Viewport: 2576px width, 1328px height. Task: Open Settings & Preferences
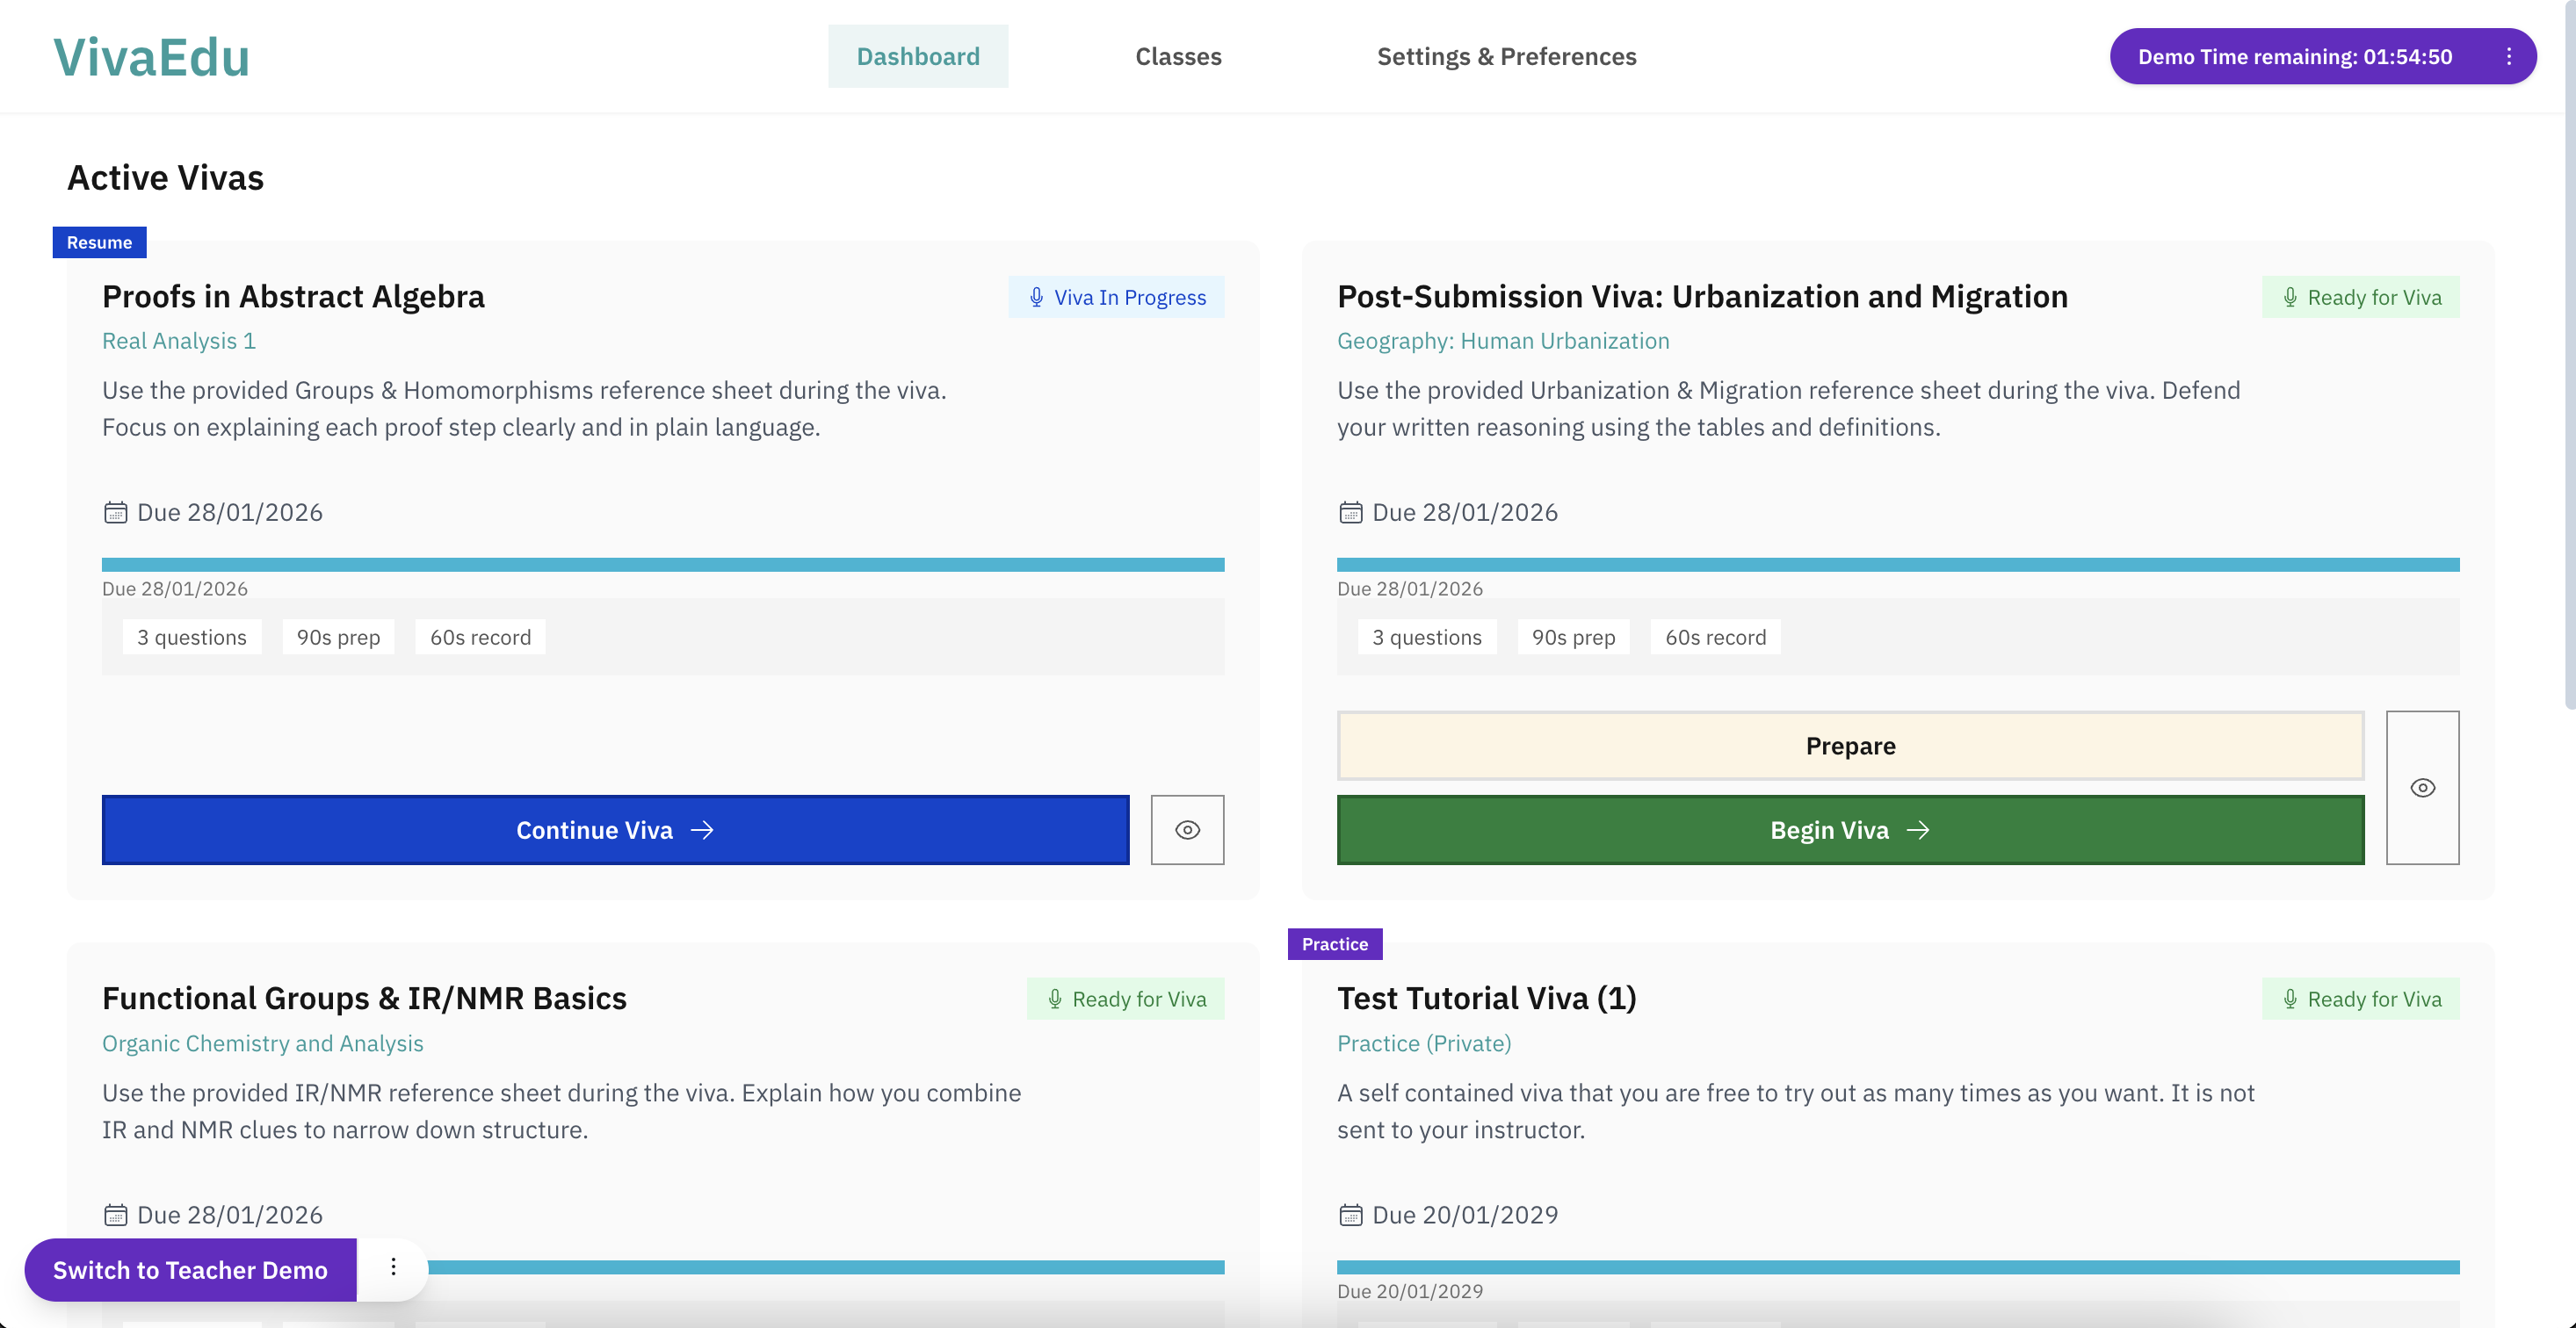tap(1506, 56)
